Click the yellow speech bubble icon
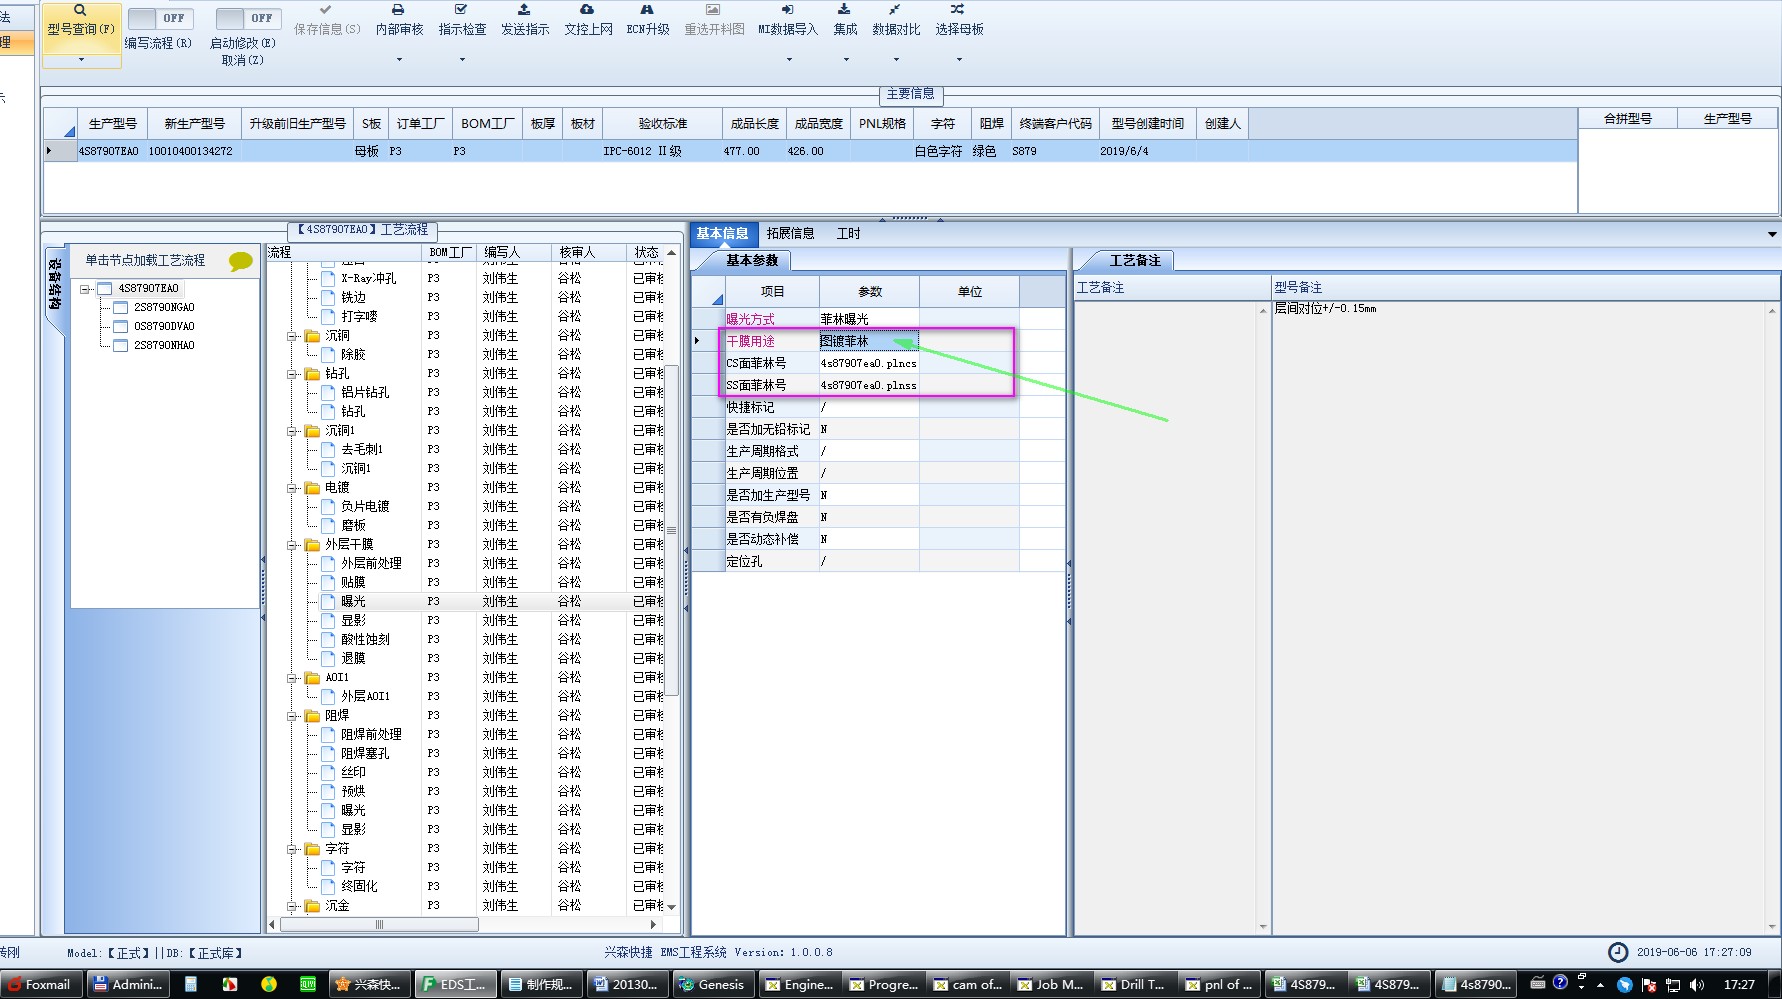This screenshot has height=999, width=1782. click(x=241, y=261)
